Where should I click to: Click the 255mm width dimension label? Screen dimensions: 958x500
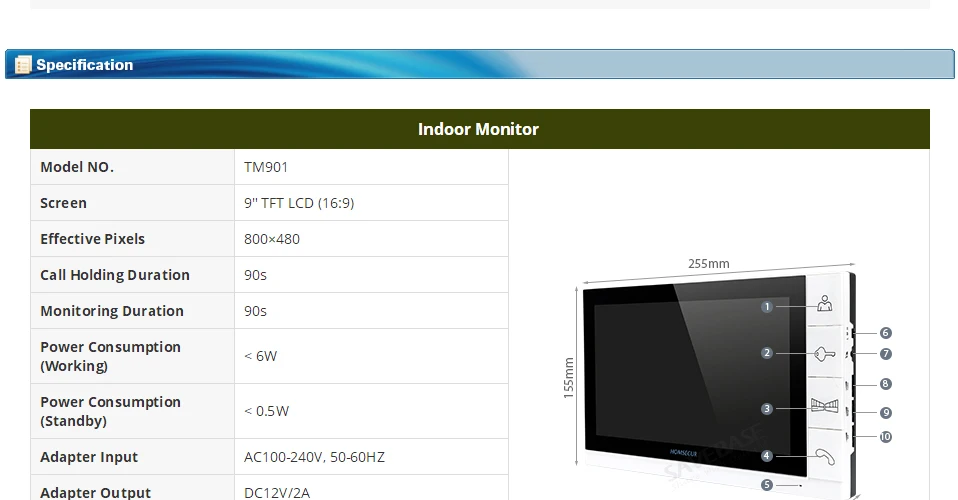(709, 263)
